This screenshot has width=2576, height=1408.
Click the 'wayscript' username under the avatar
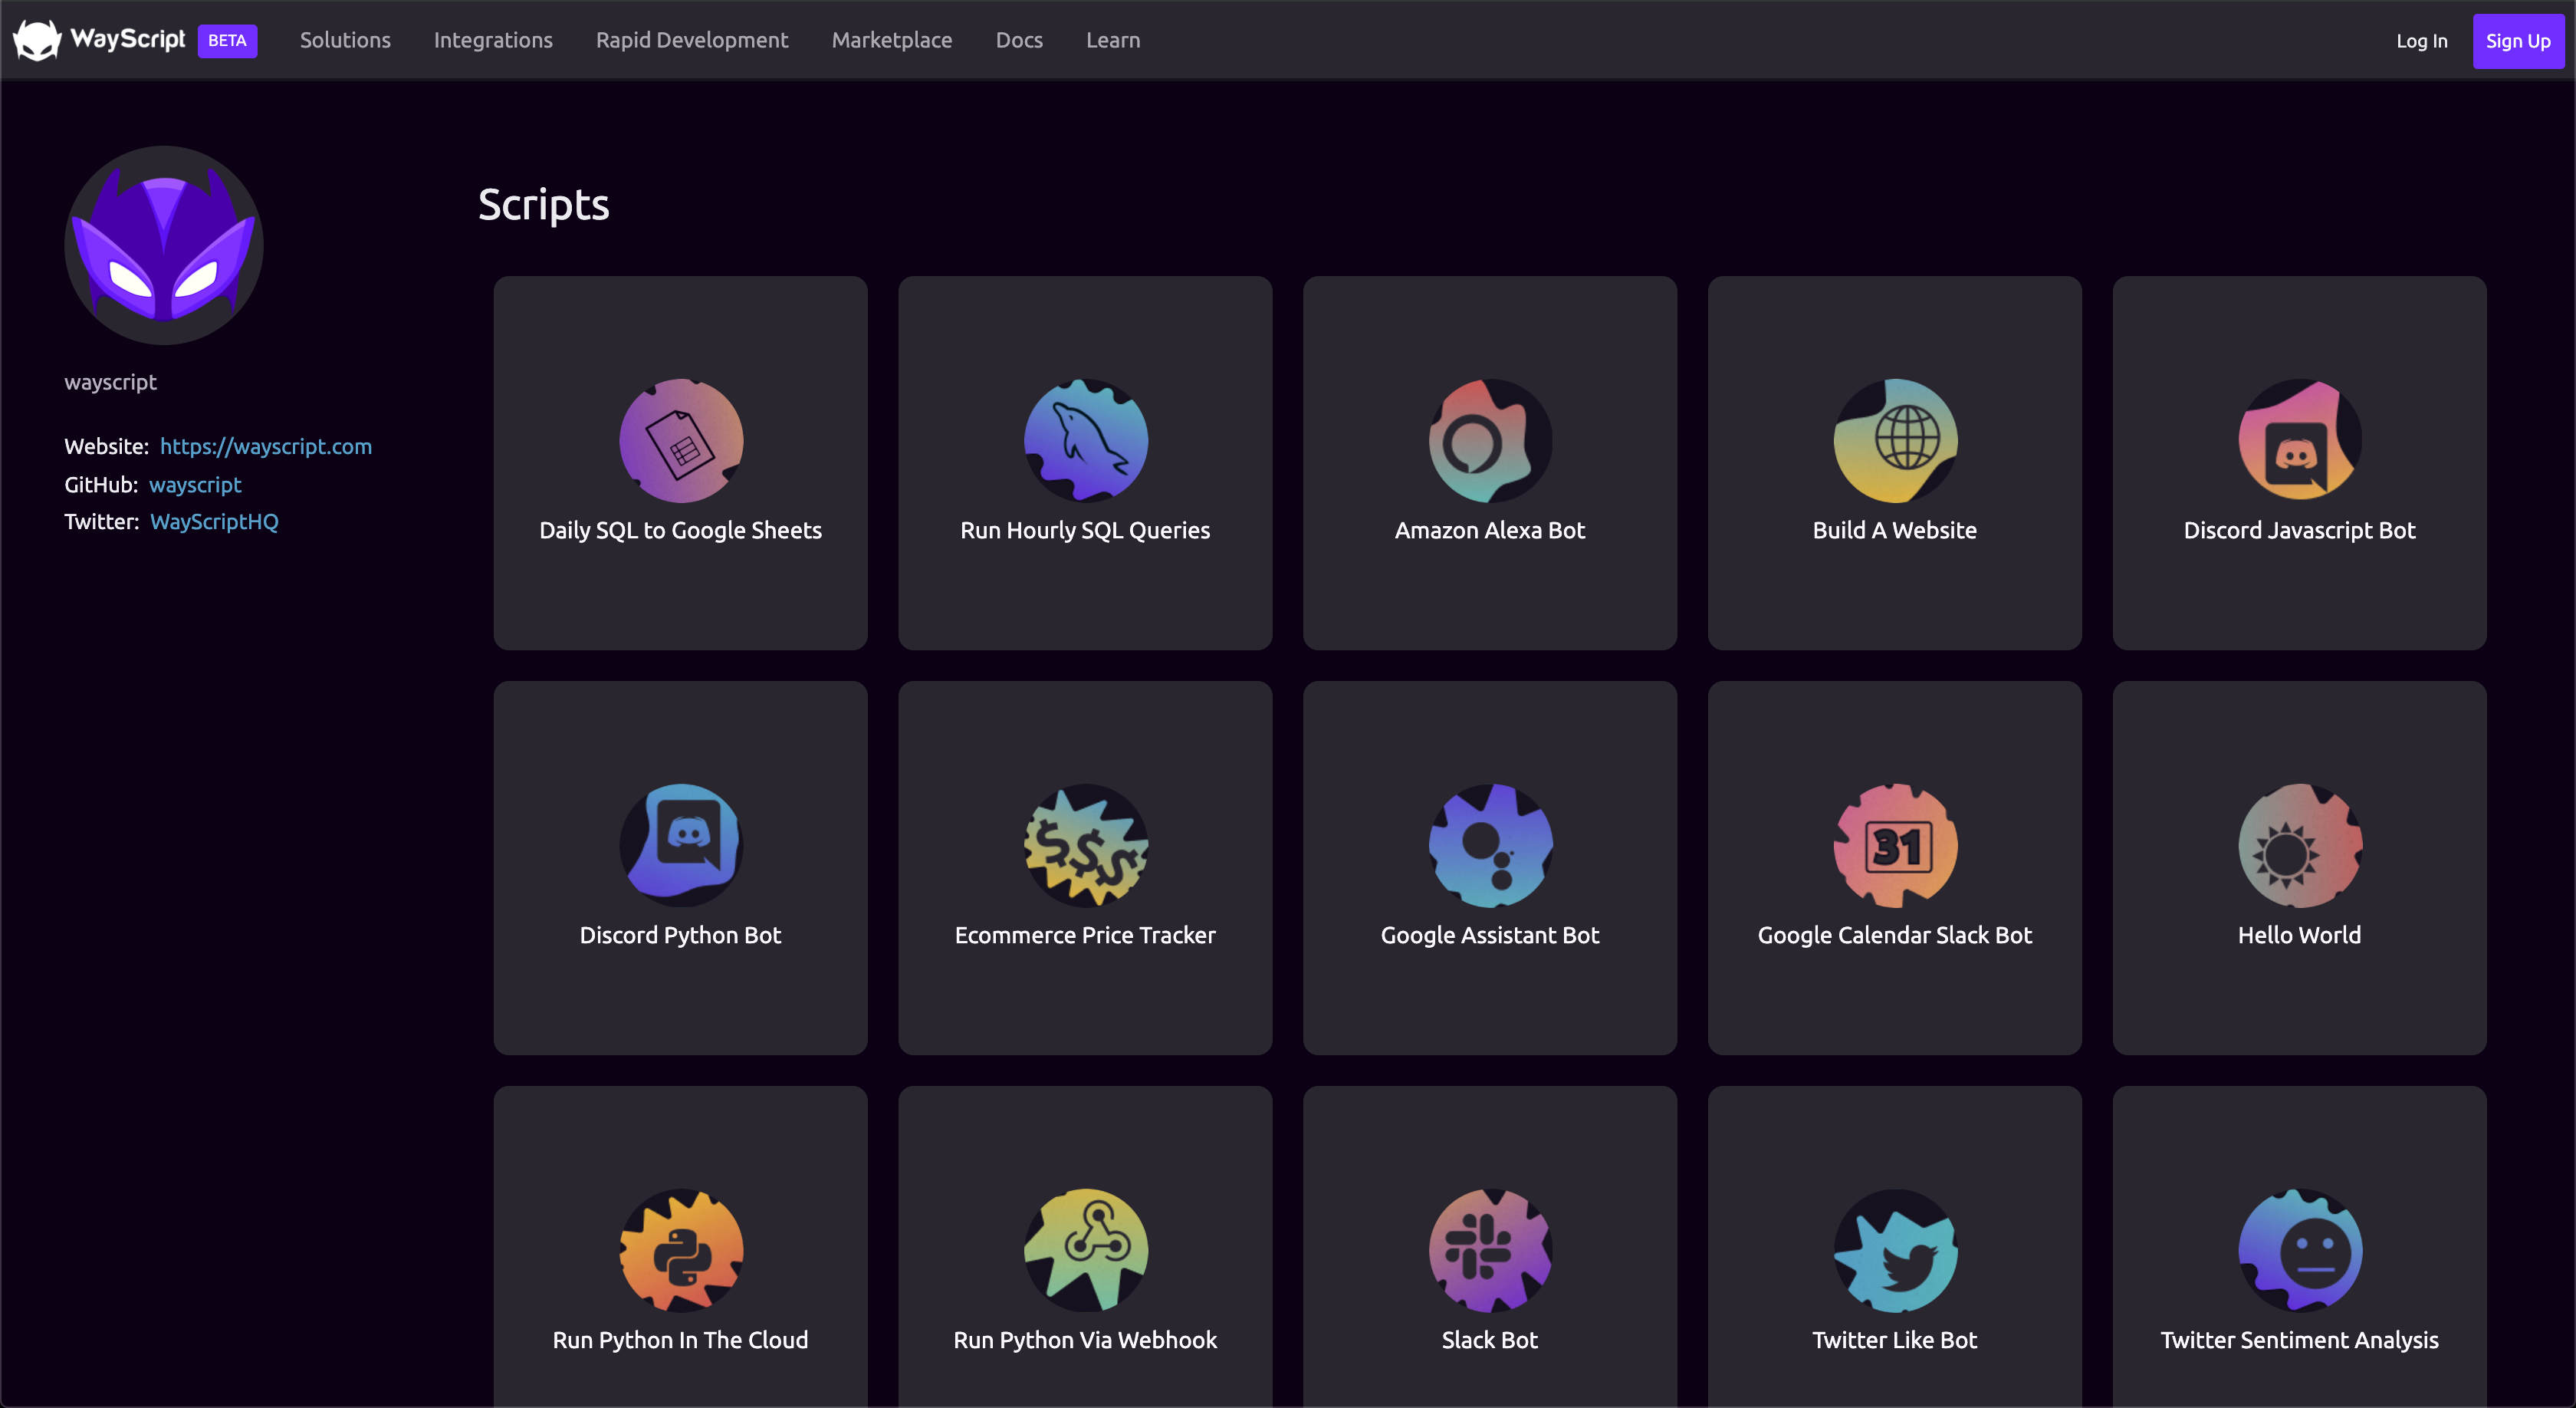[x=110, y=382]
